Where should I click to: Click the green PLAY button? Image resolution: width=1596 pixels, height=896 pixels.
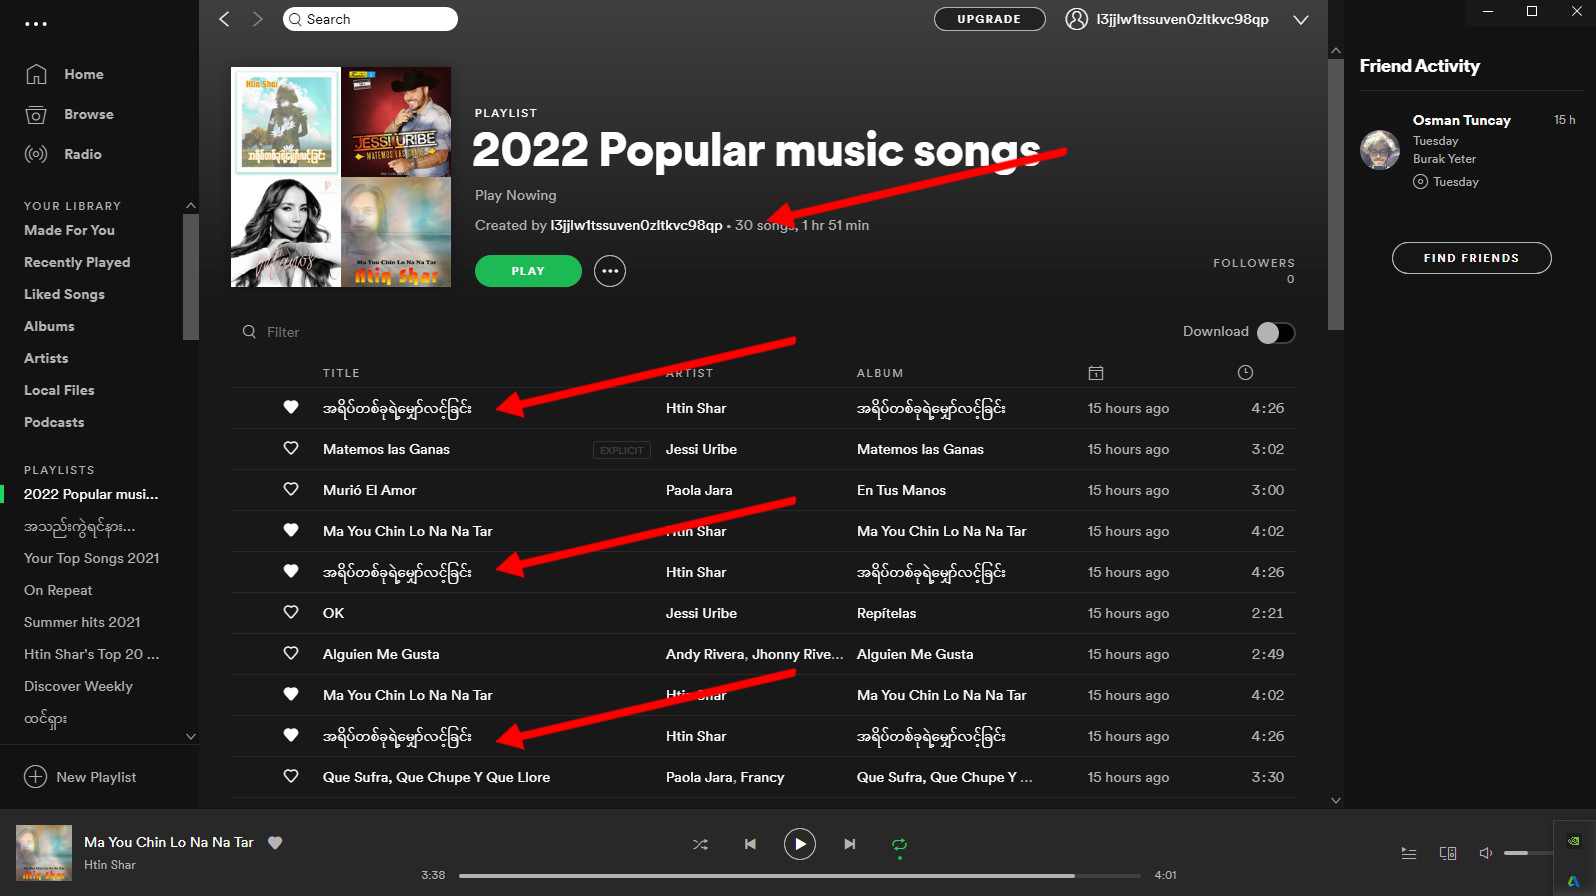(x=528, y=271)
